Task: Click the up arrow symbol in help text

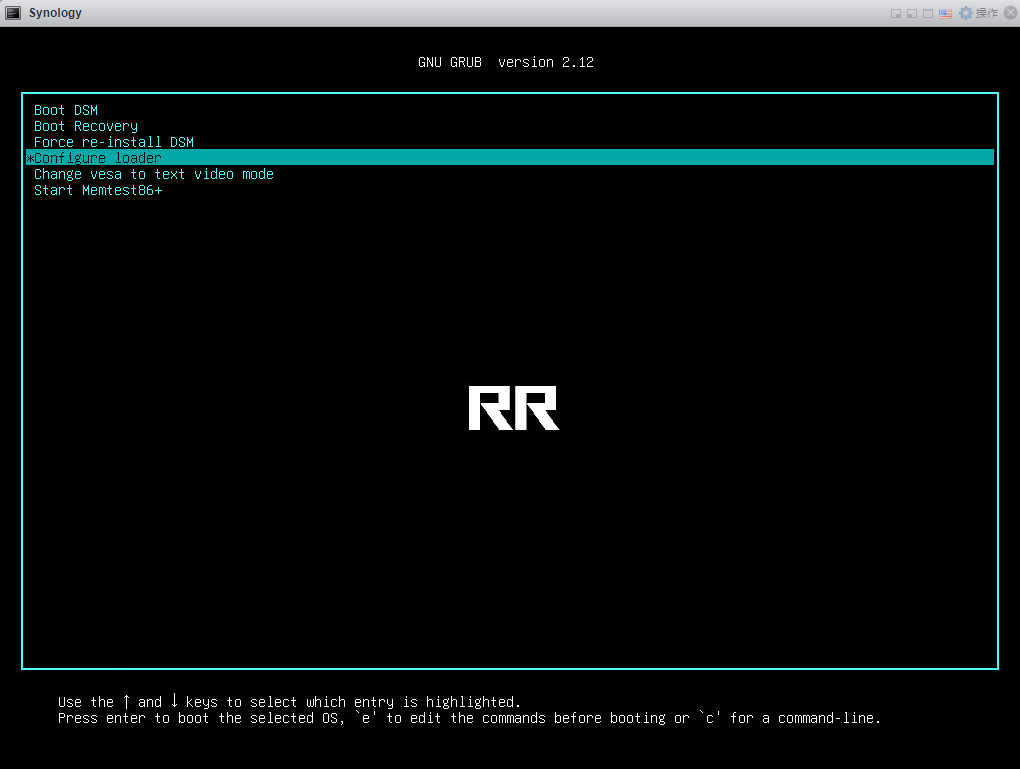Action: click(126, 701)
